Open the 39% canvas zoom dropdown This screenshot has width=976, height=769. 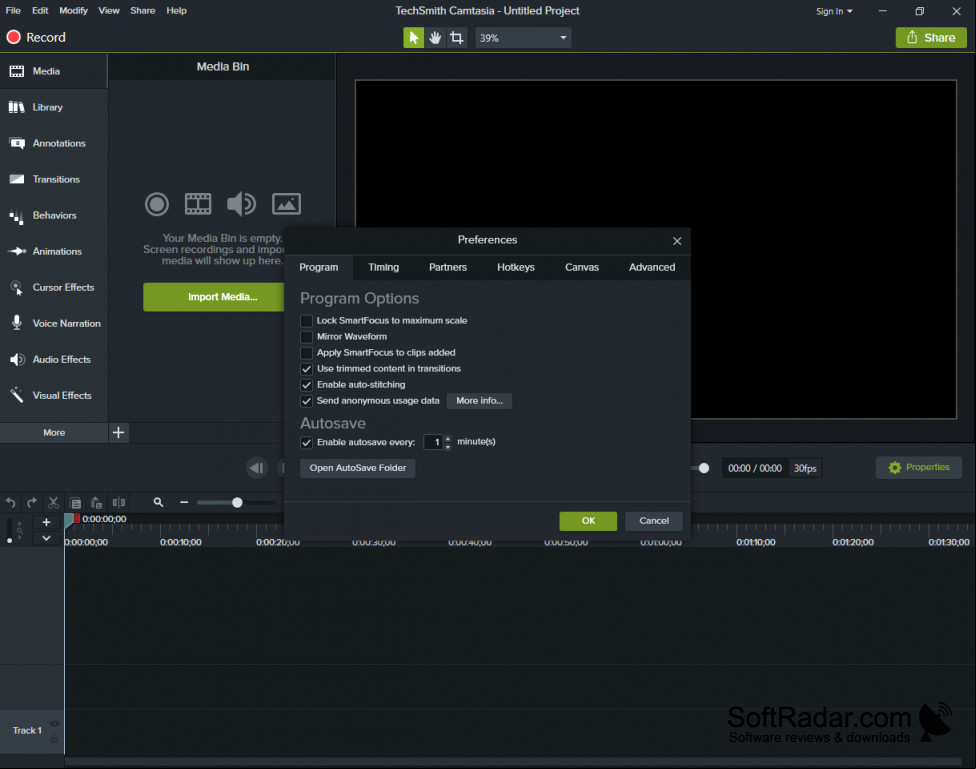point(523,38)
